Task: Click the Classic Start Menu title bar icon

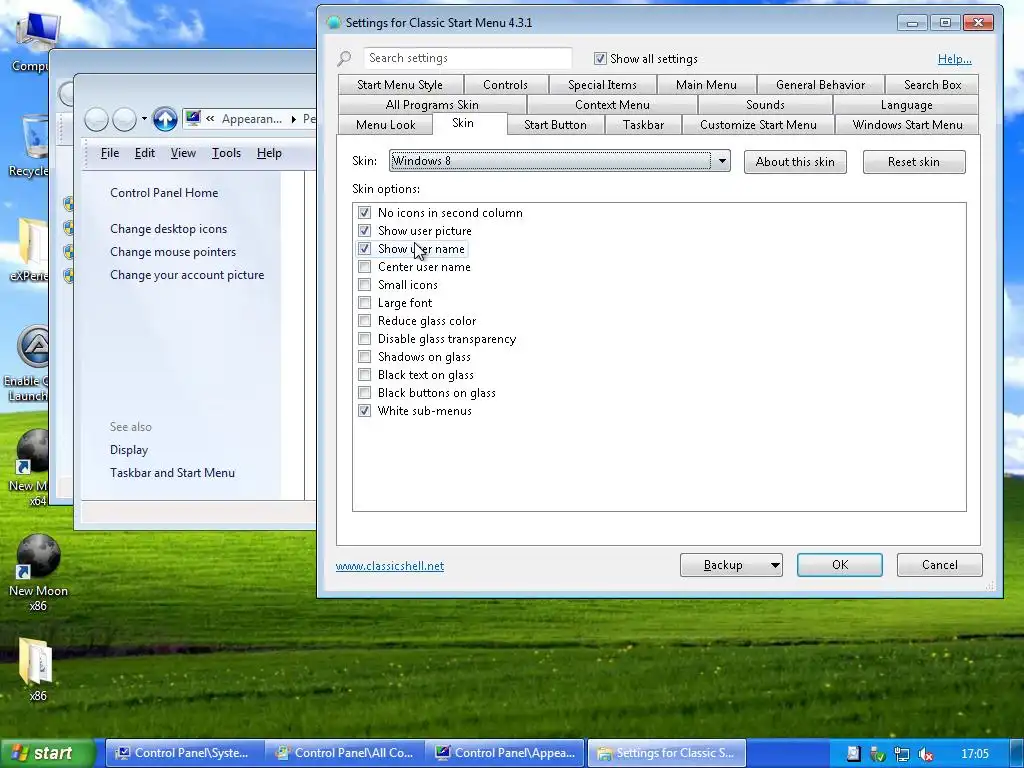Action: point(334,23)
